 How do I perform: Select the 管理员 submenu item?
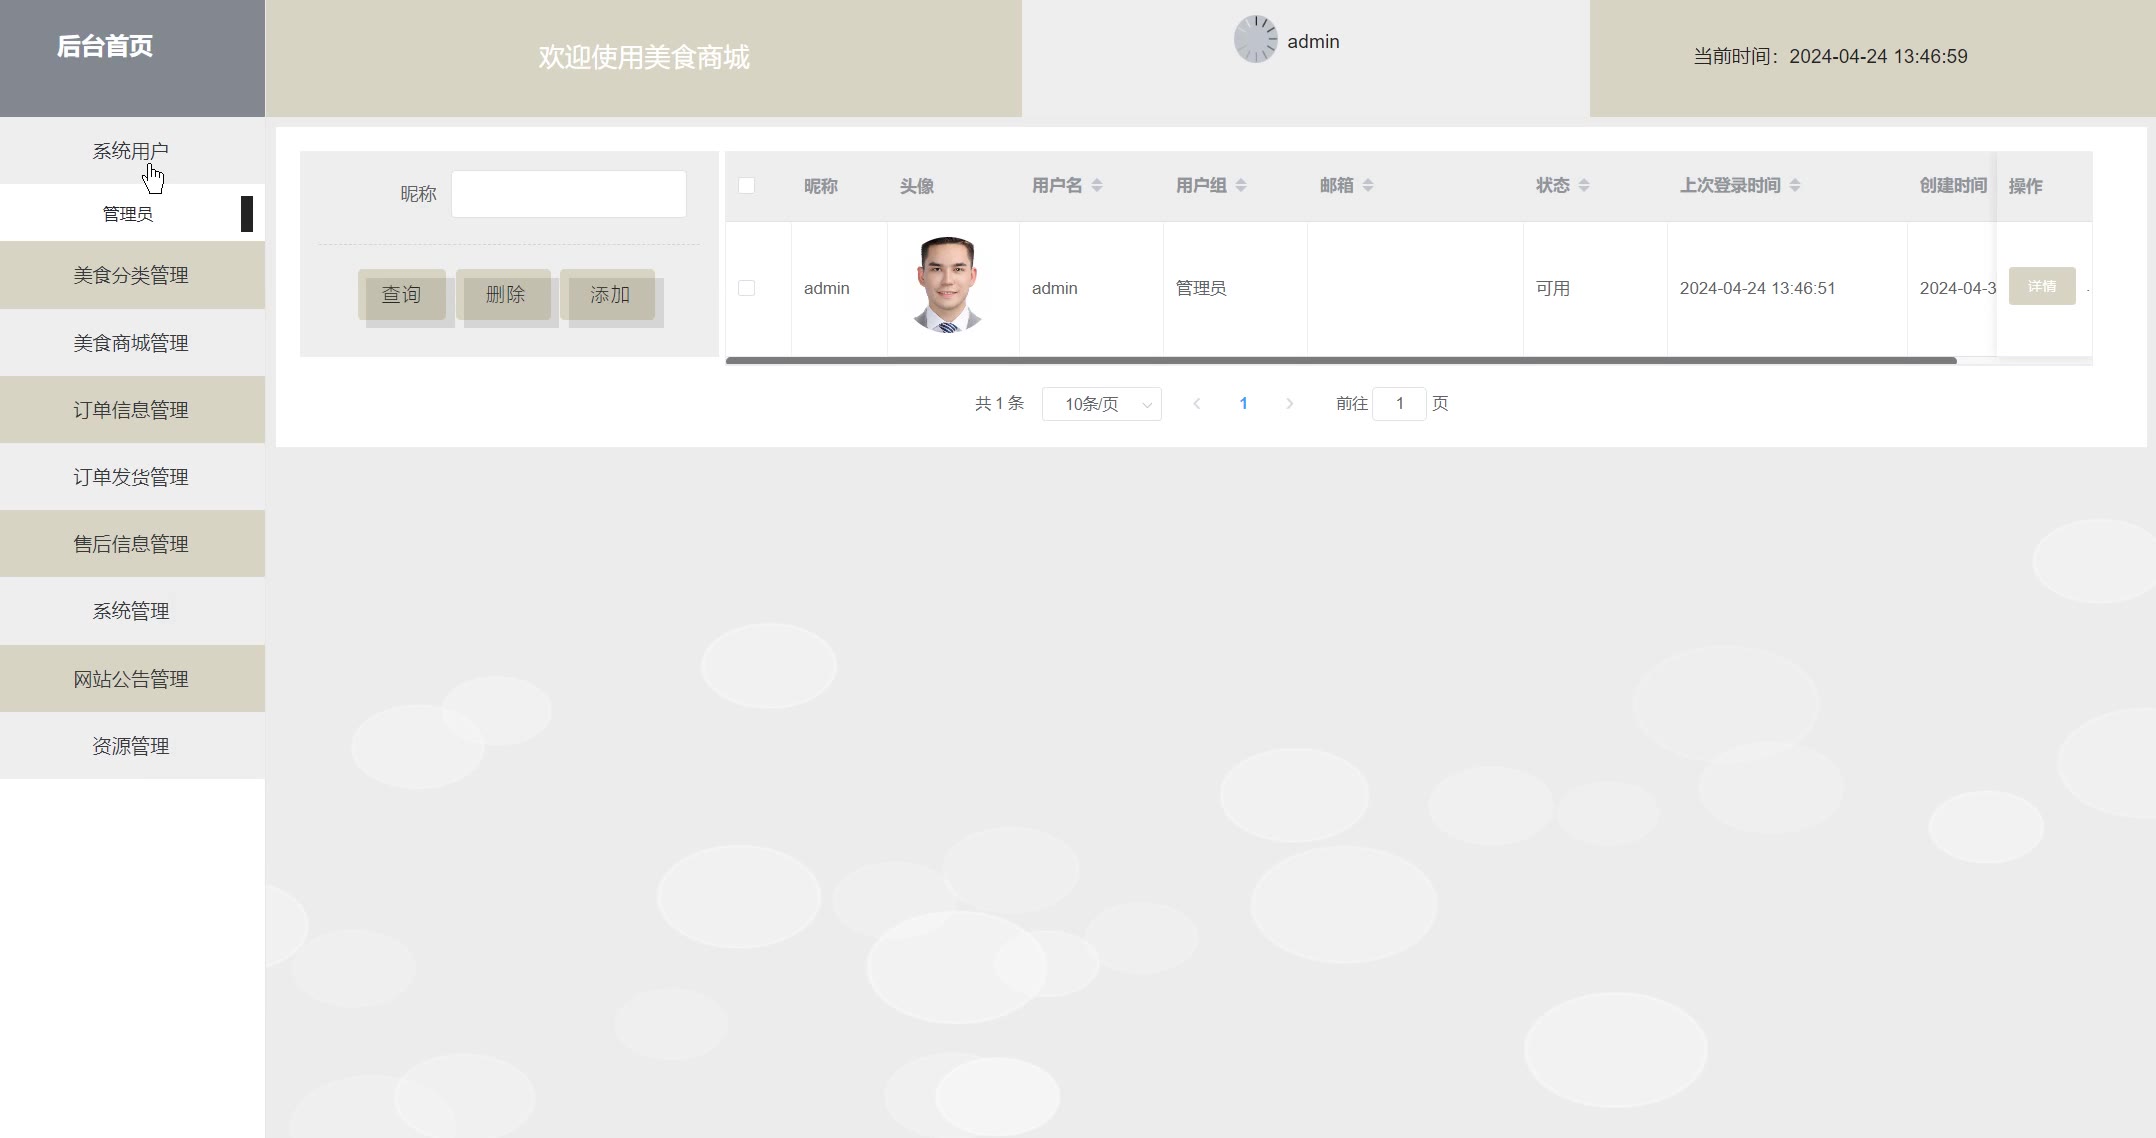(x=128, y=214)
